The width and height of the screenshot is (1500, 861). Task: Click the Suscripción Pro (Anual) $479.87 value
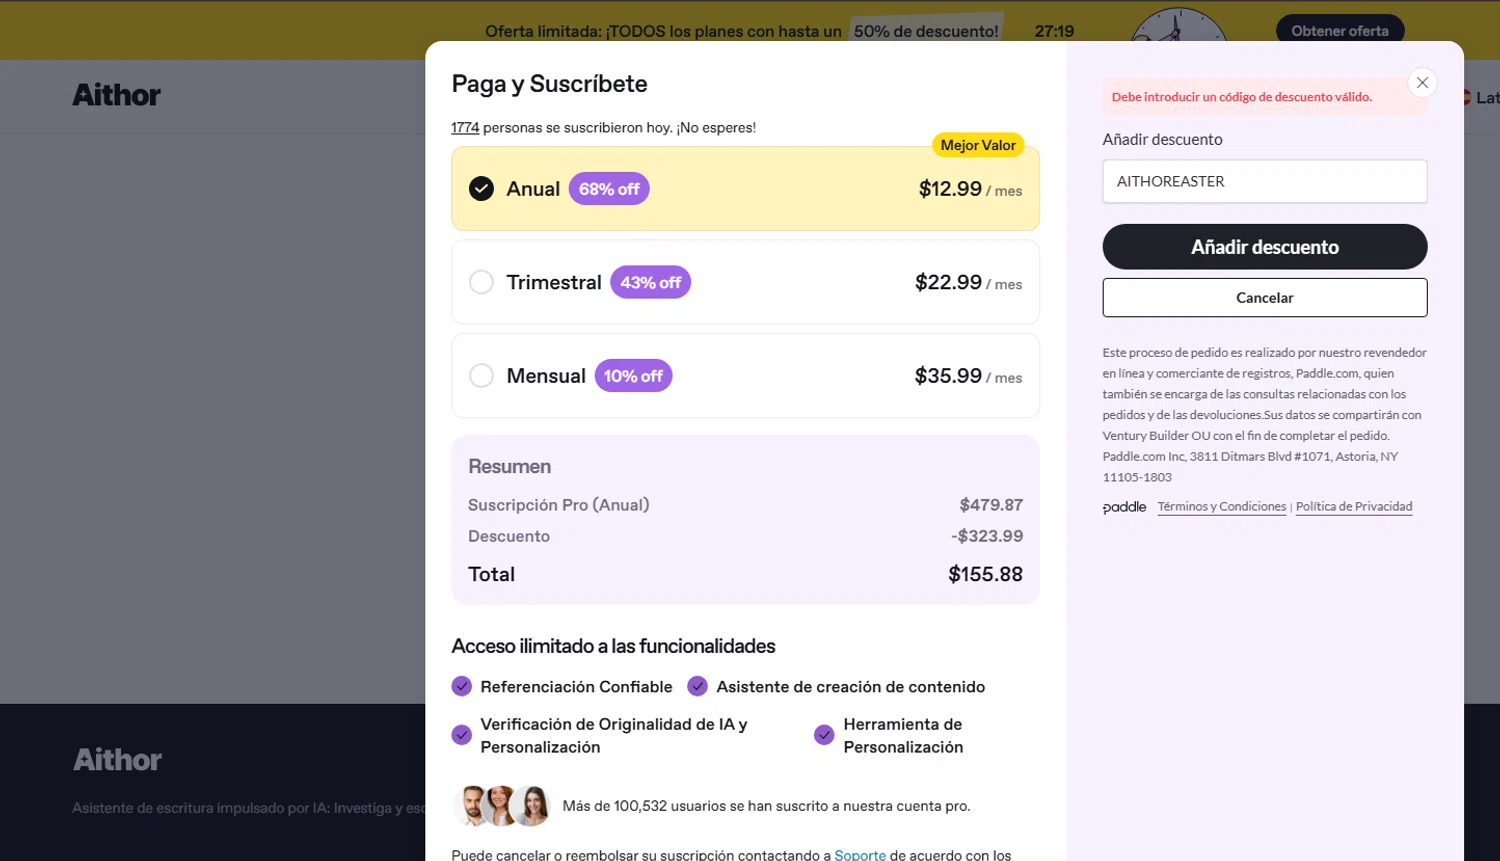(991, 505)
